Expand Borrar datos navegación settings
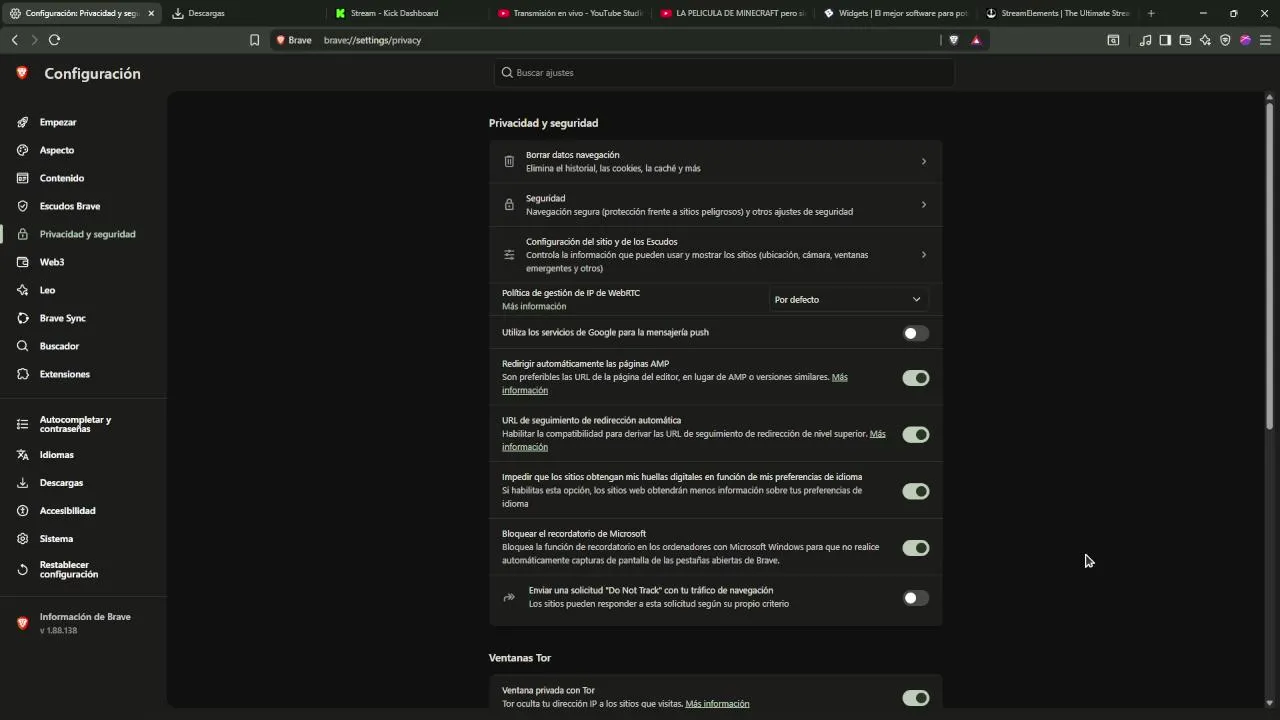The image size is (1280, 720). pyautogui.click(x=715, y=161)
